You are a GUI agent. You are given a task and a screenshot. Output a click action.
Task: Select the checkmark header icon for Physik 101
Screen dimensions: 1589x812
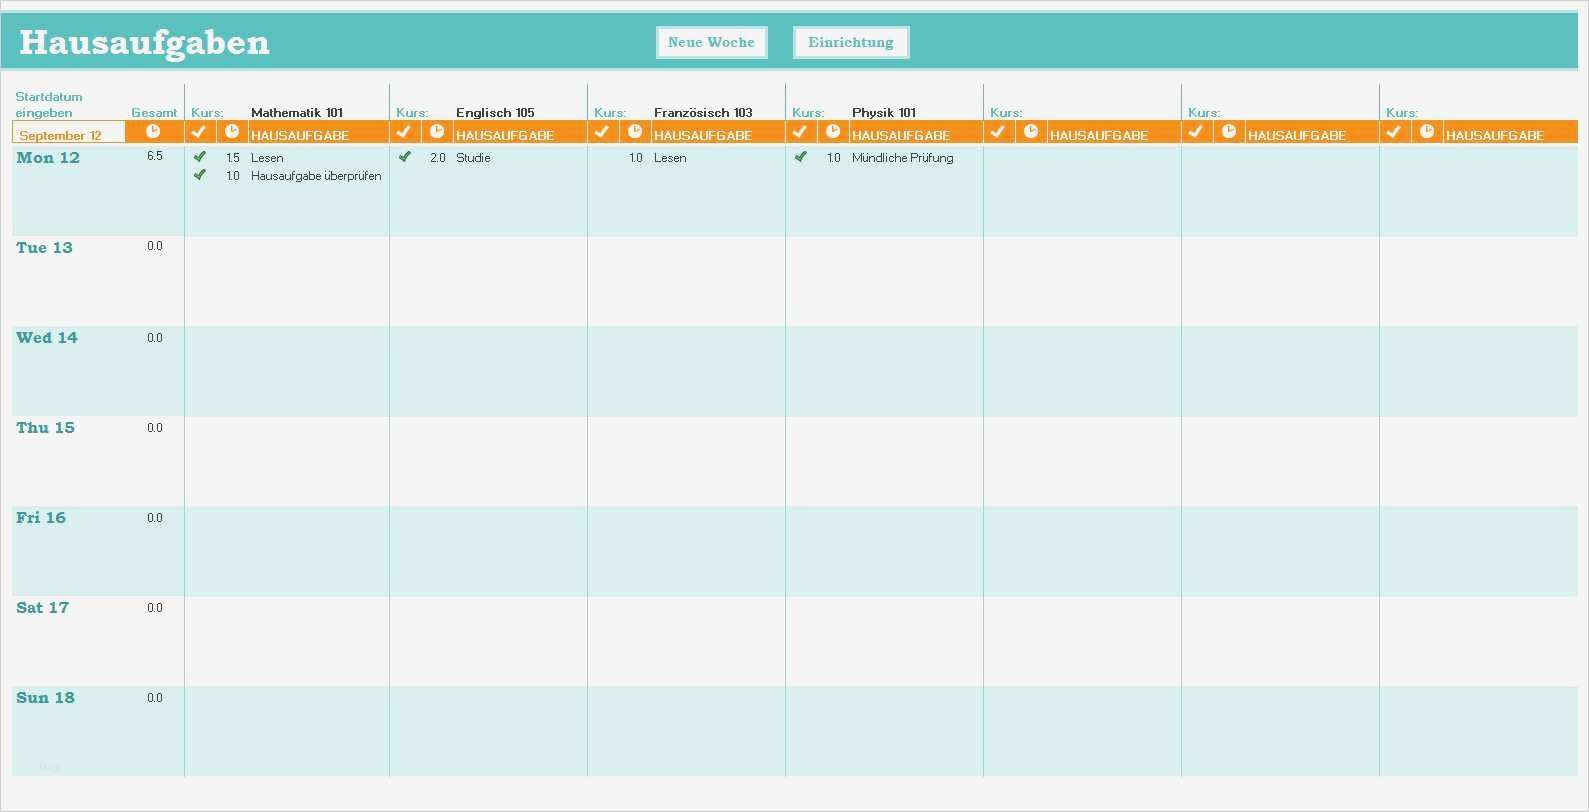click(800, 132)
